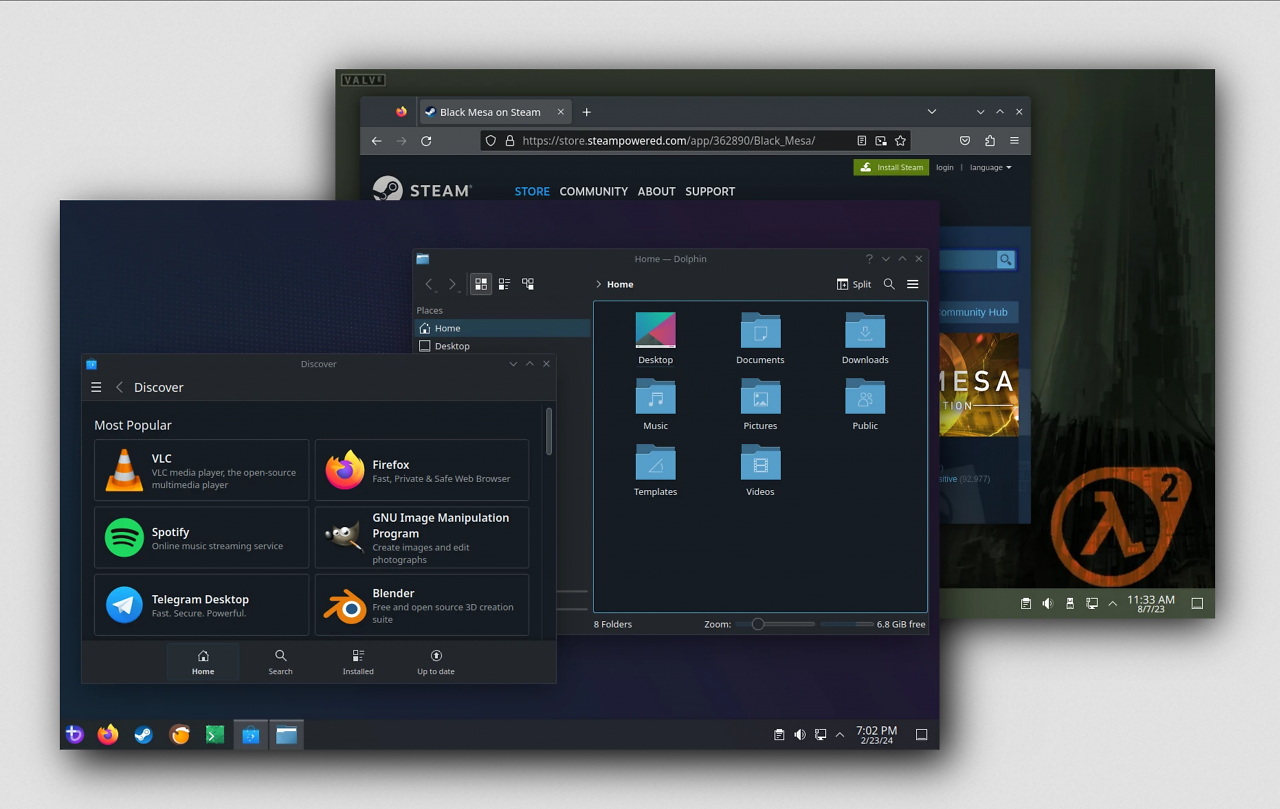Bookmark the Steam page with the star
This screenshot has height=809, width=1280.
[x=900, y=141]
